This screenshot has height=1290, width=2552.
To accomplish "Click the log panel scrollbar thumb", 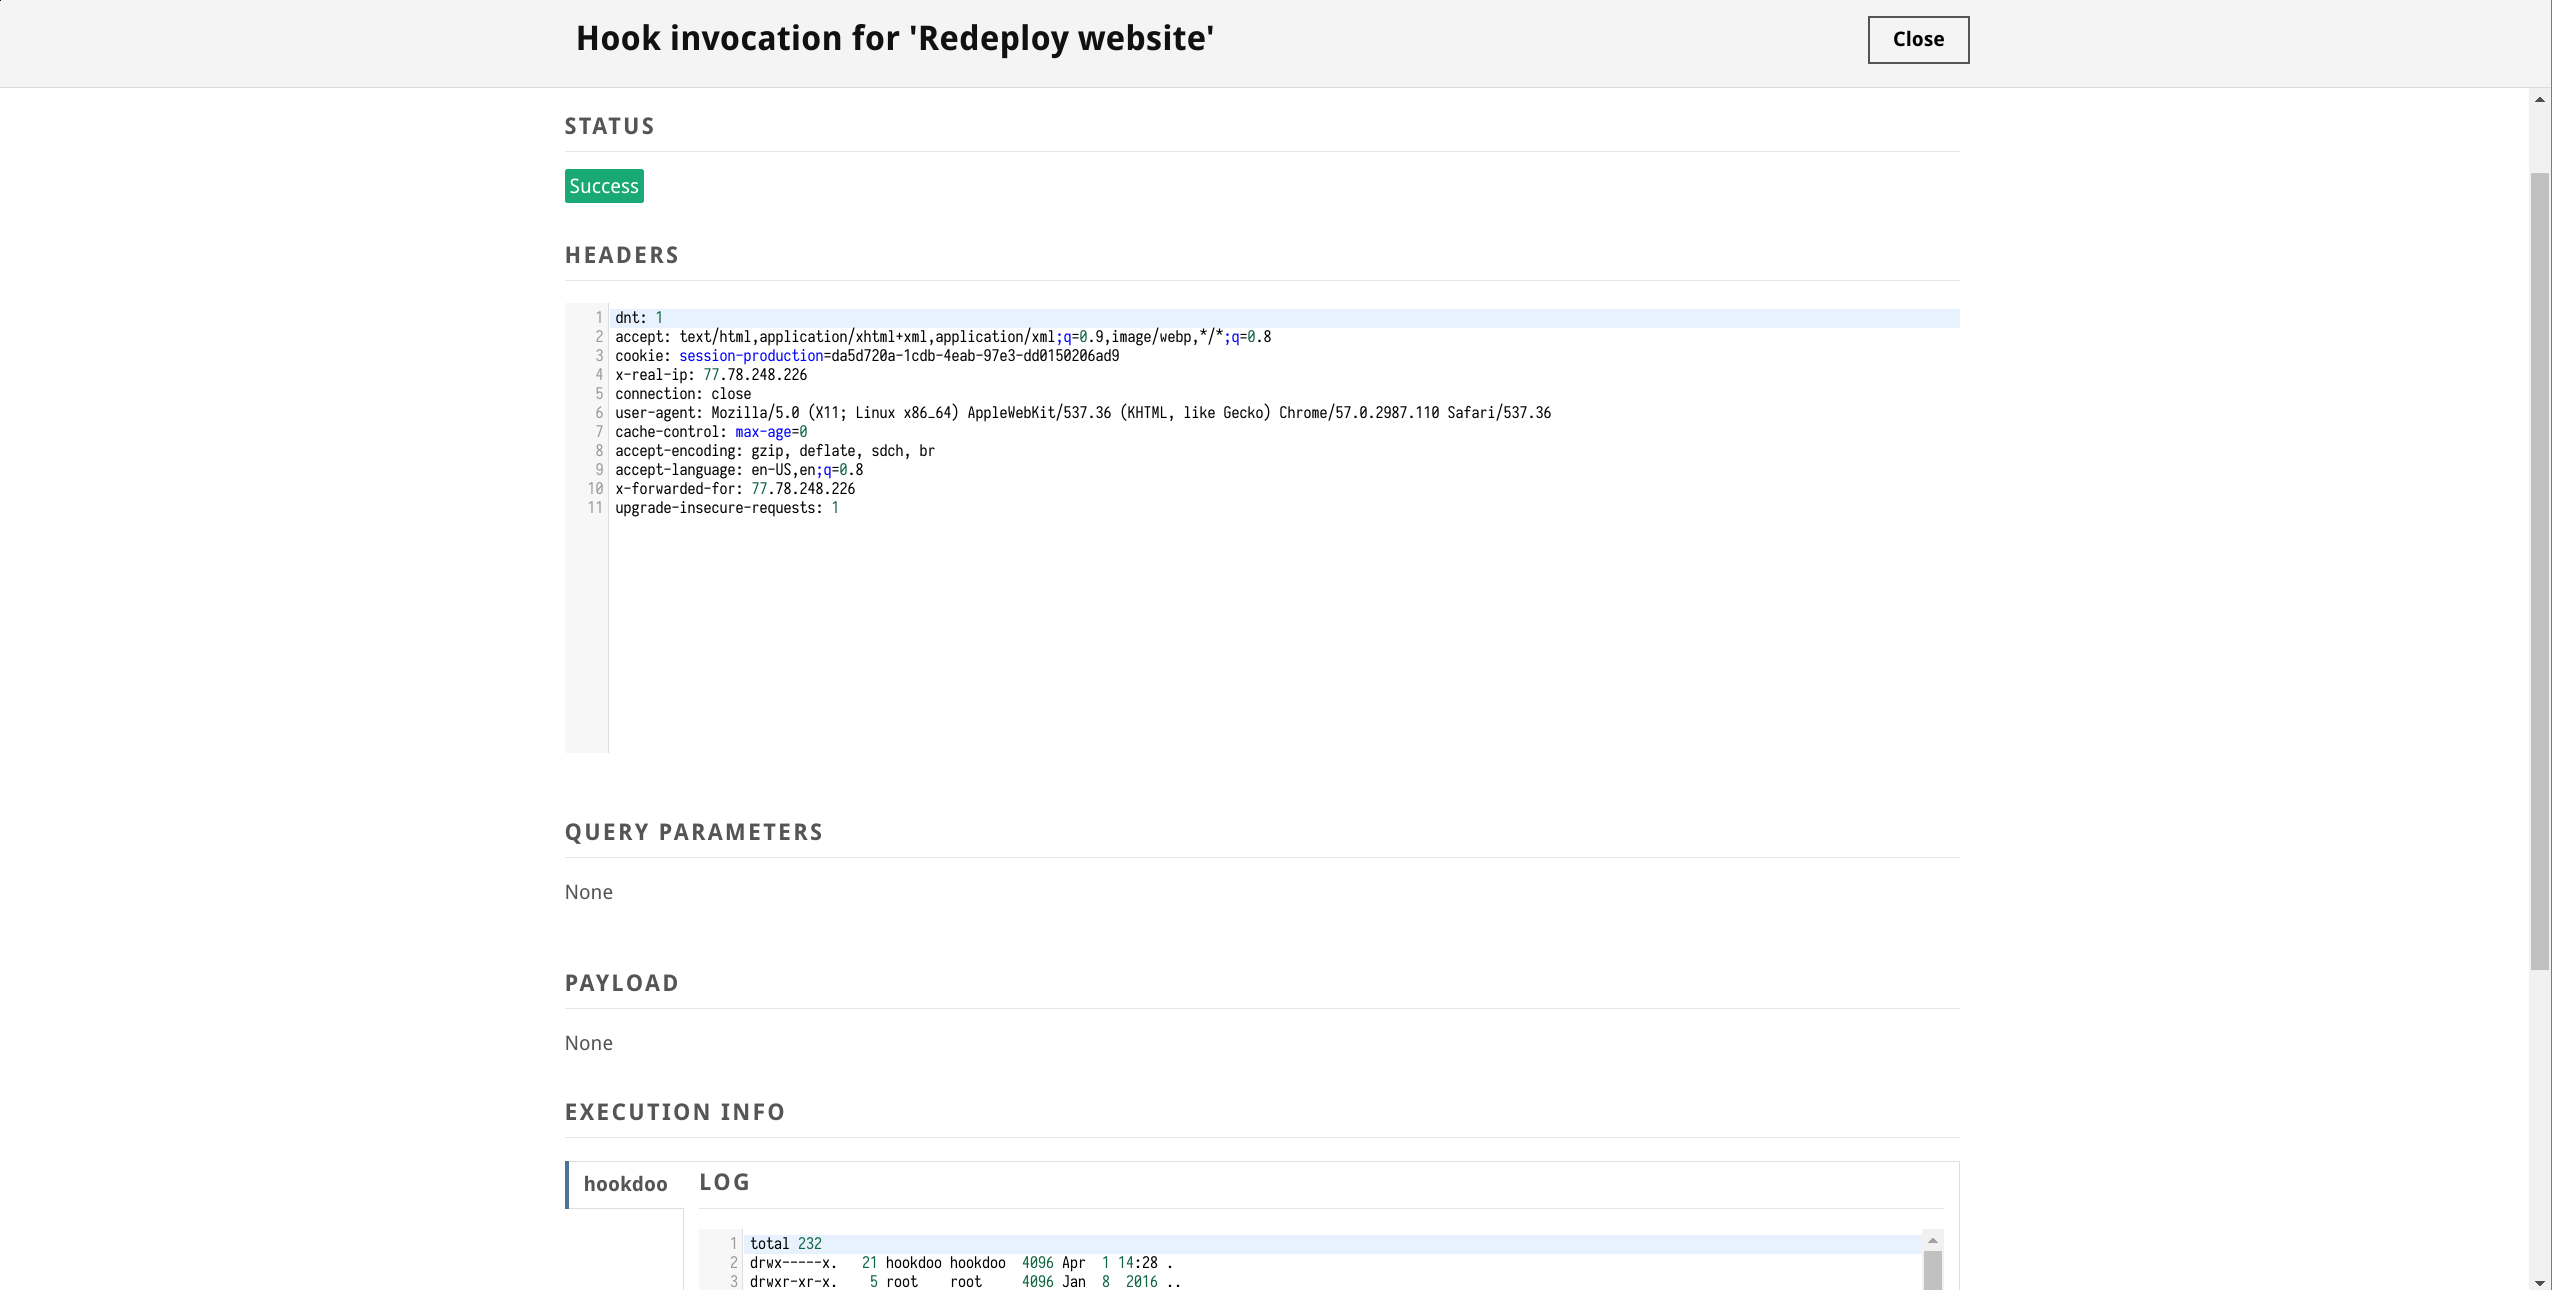I will point(1932,1270).
